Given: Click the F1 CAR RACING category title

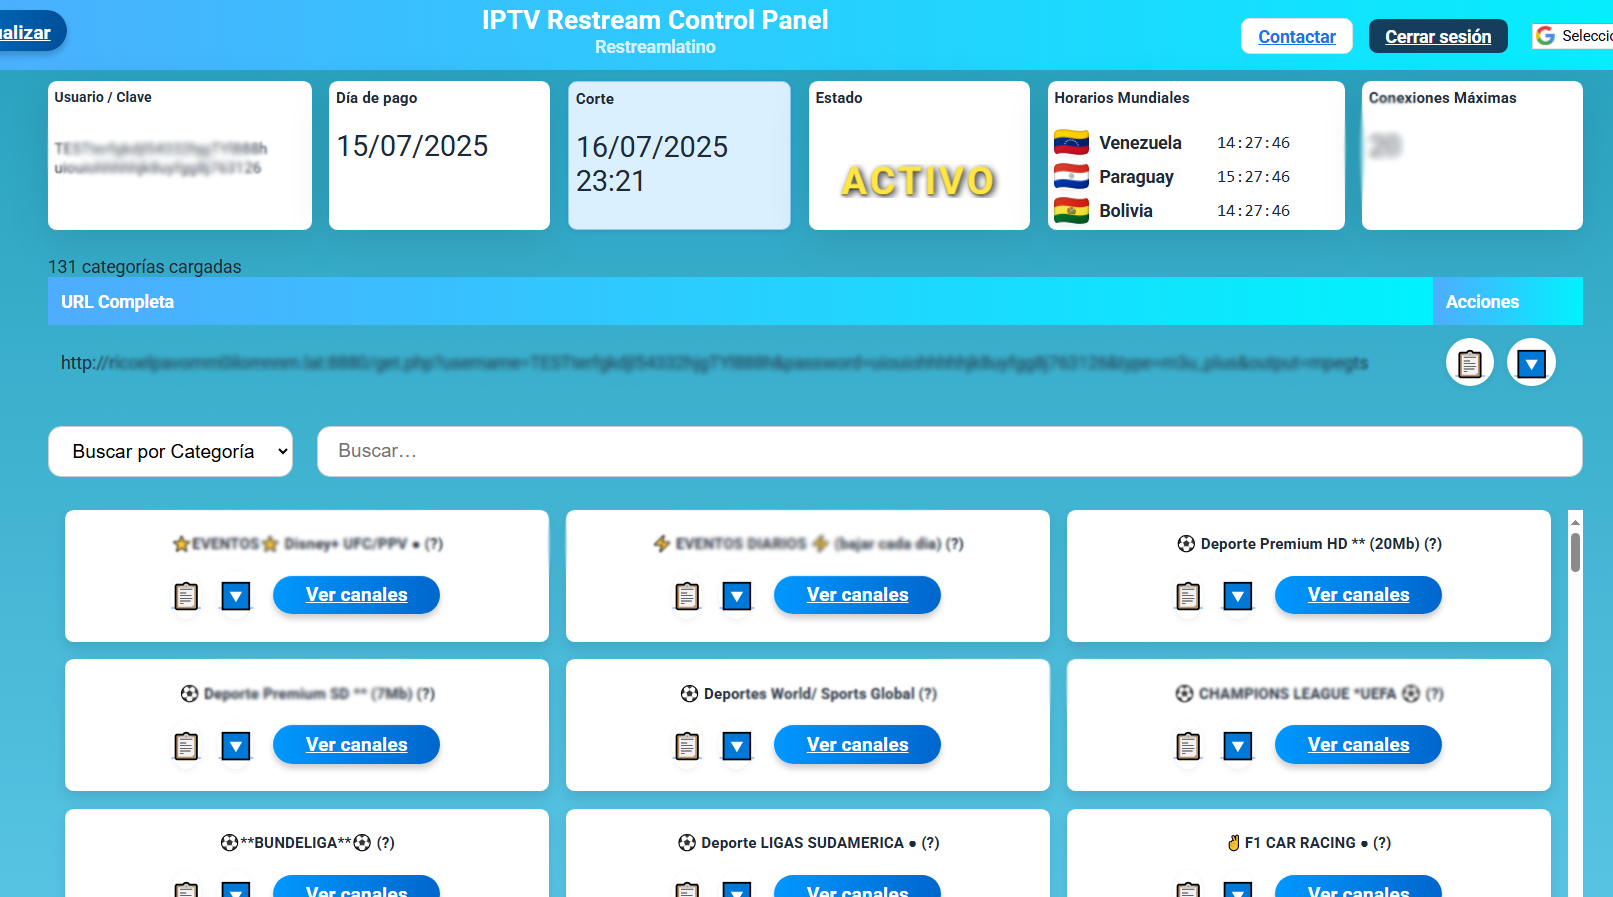Looking at the screenshot, I should 1309,843.
